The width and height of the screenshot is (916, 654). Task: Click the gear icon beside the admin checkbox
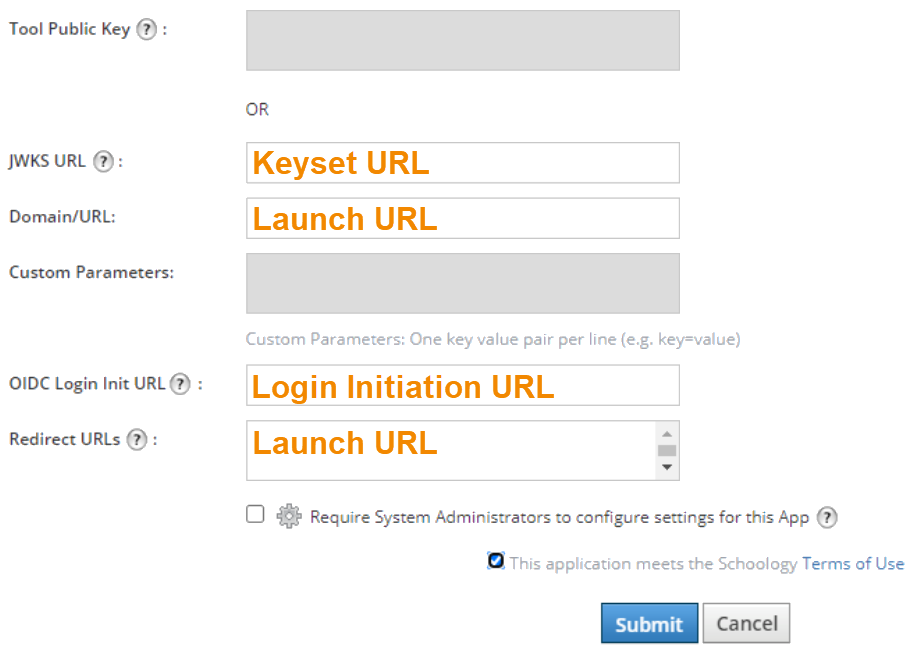click(287, 517)
